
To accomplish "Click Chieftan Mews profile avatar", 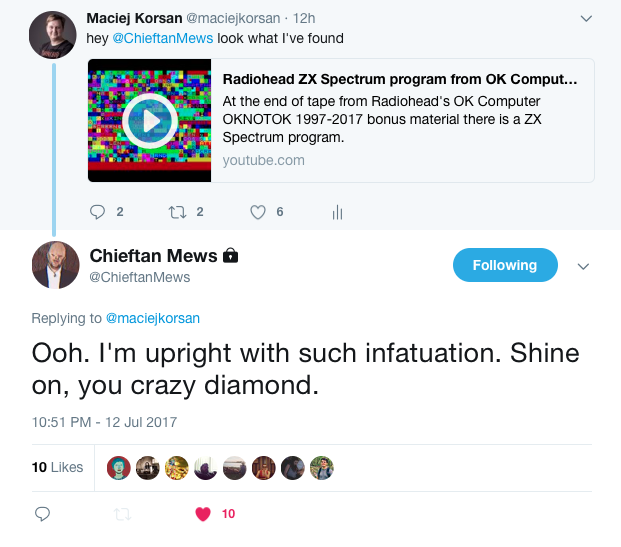I will coord(55,265).
